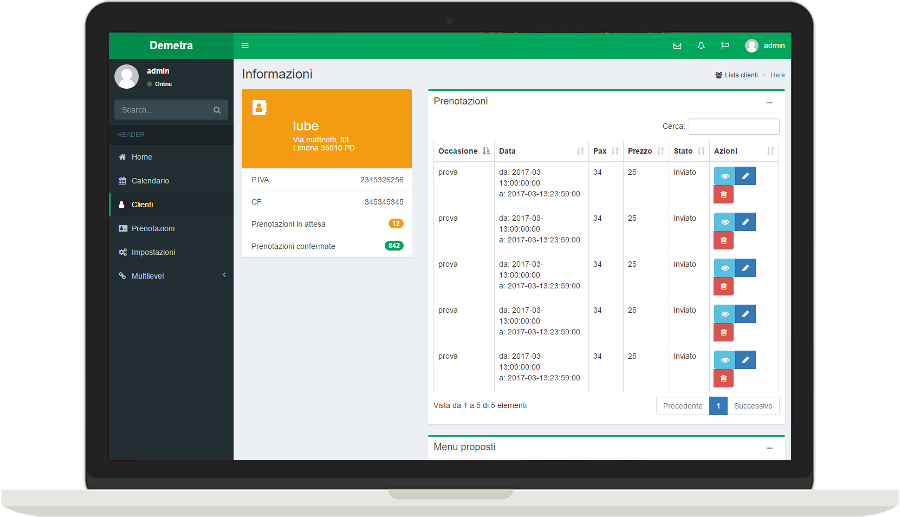Click the red trash delete button in first row
This screenshot has width=900, height=517.
[x=723, y=194]
